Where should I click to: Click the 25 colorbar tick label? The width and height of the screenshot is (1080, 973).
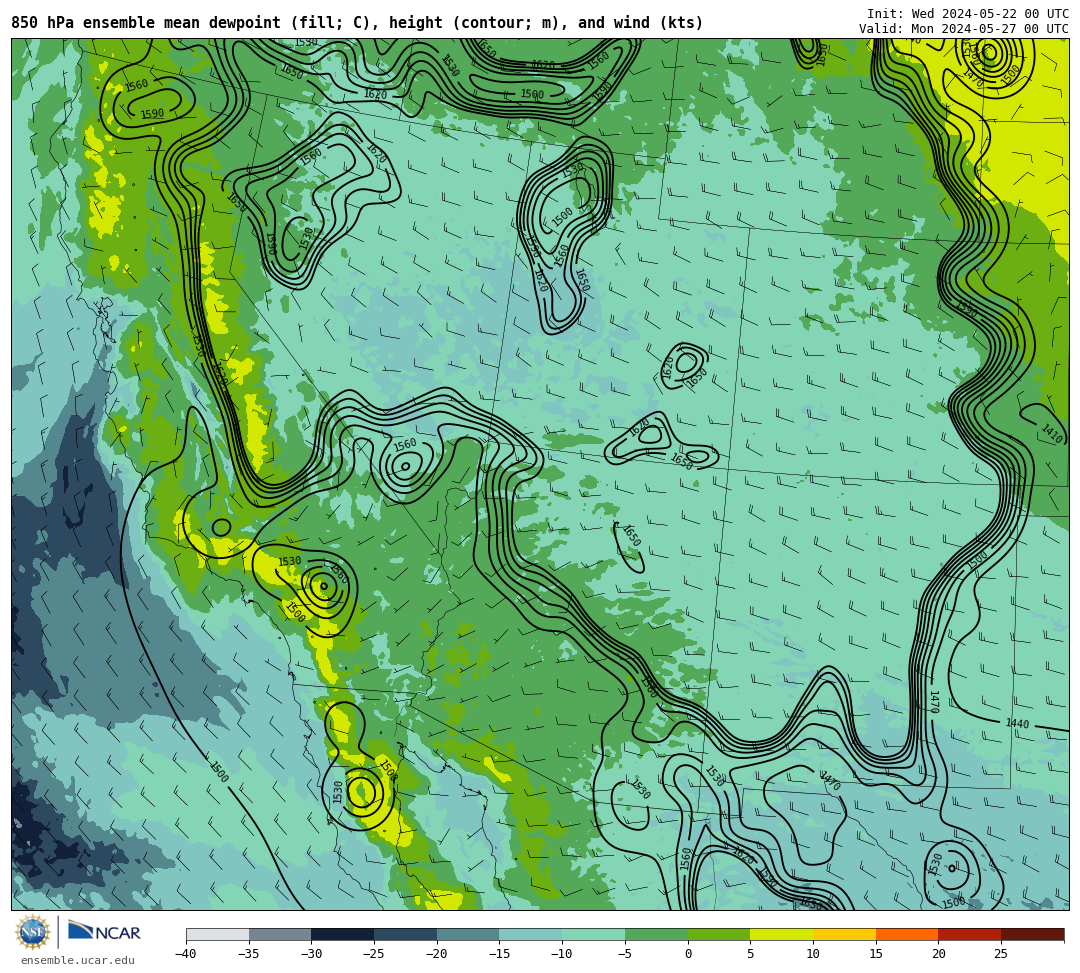click(1001, 954)
